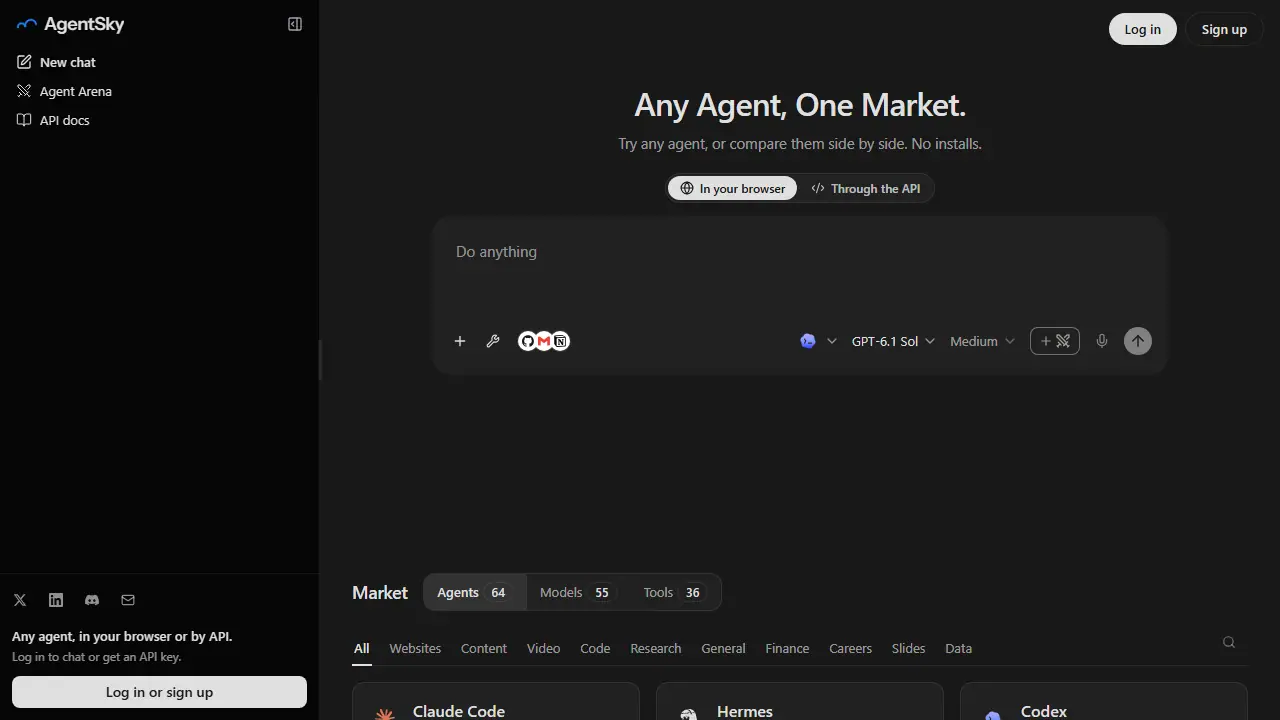Send the prompt with the up-arrow button
The width and height of the screenshot is (1280, 720).
[x=1138, y=341]
